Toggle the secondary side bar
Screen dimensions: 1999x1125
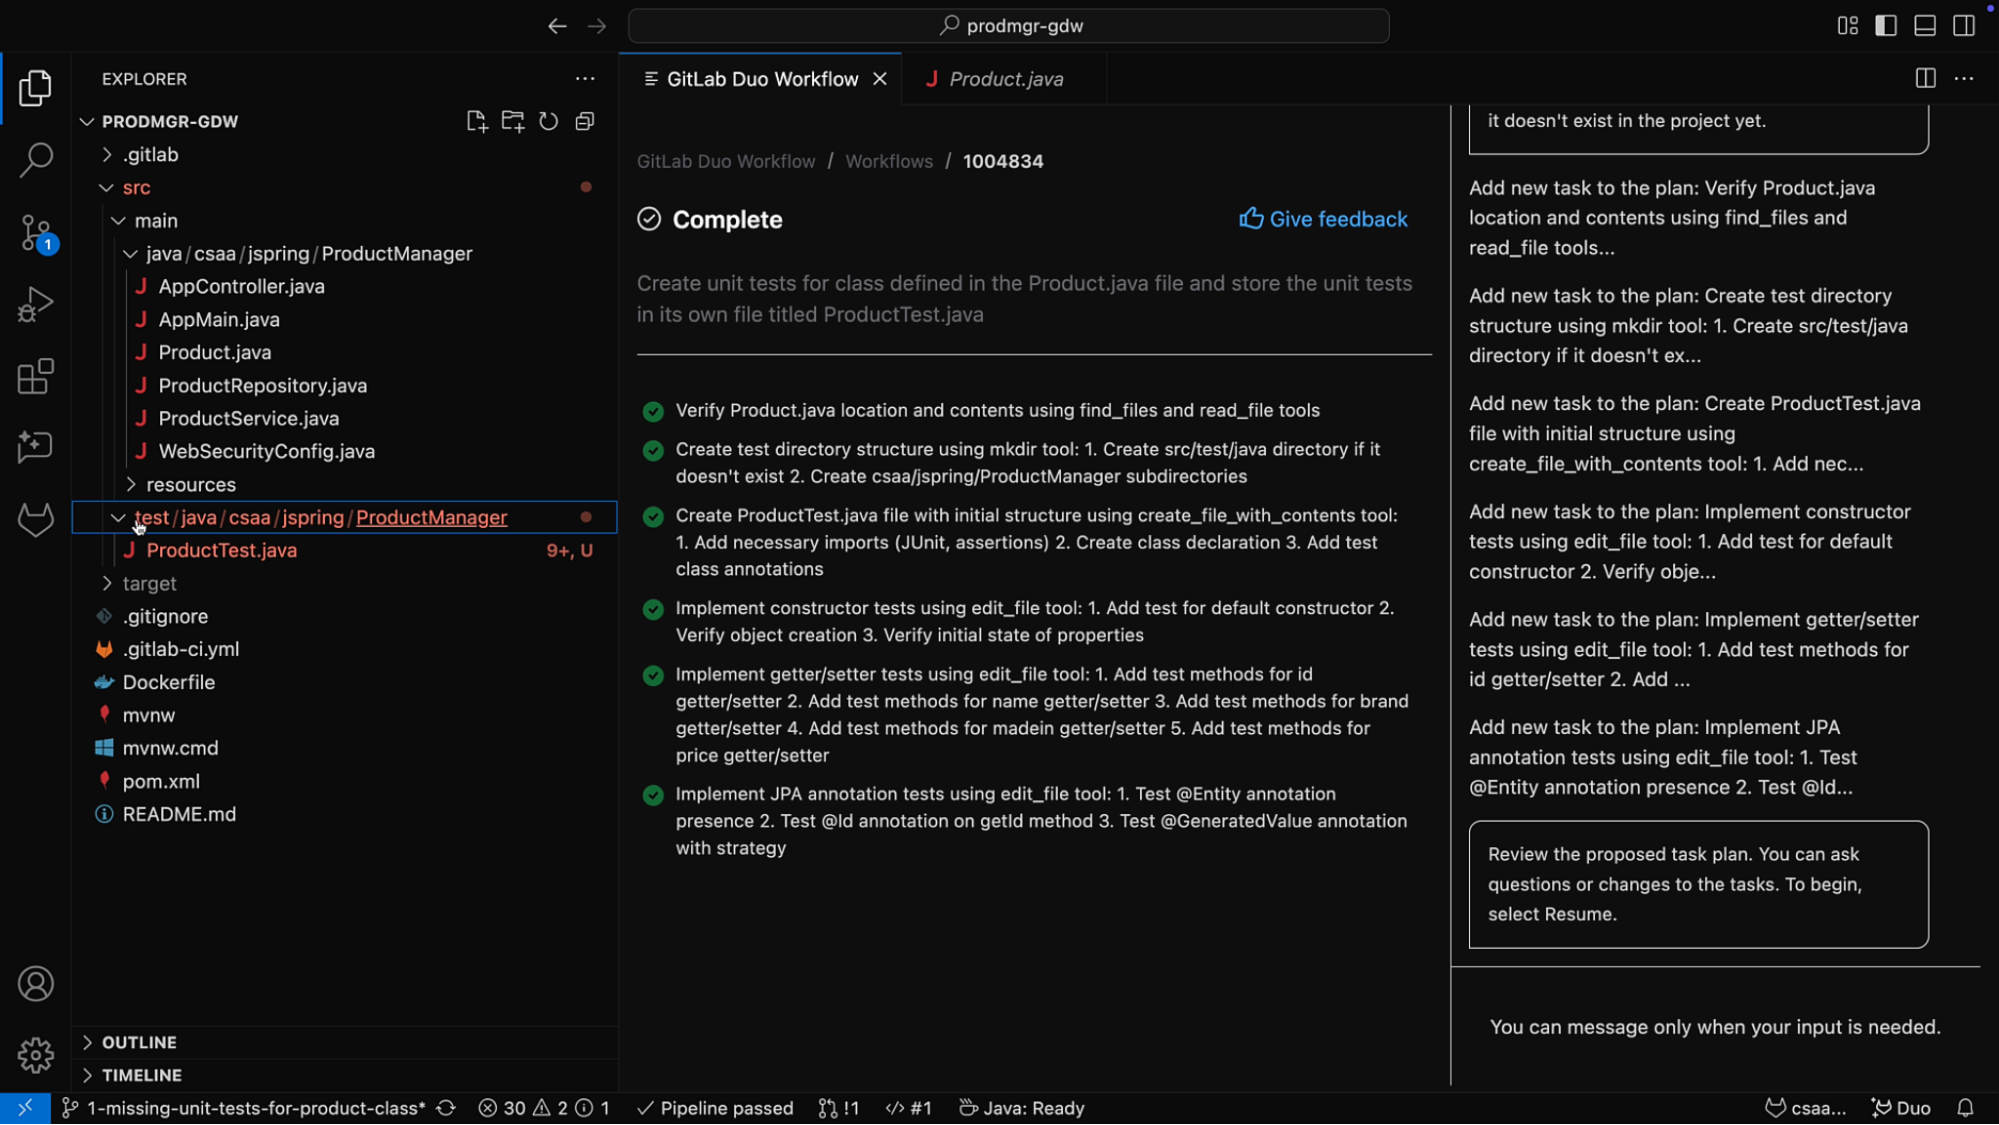(1964, 26)
